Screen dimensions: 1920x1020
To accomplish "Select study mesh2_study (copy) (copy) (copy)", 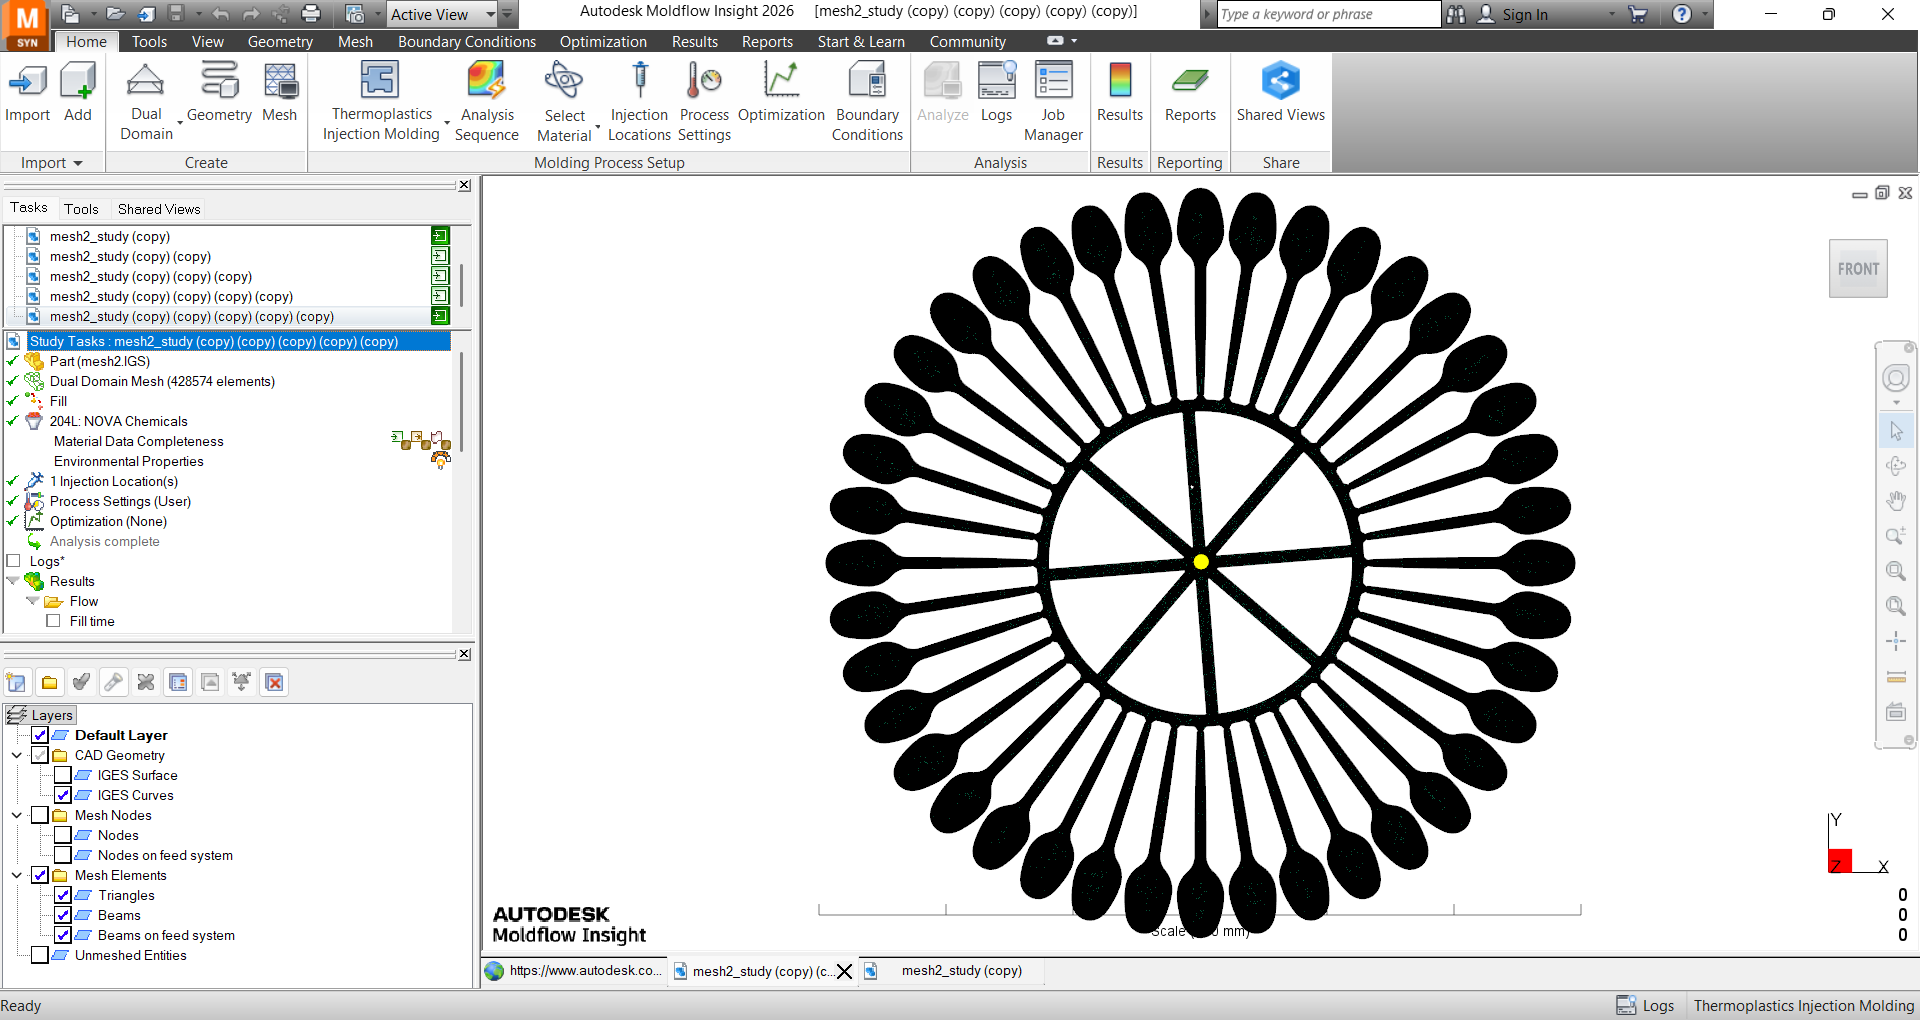I will 151,276.
